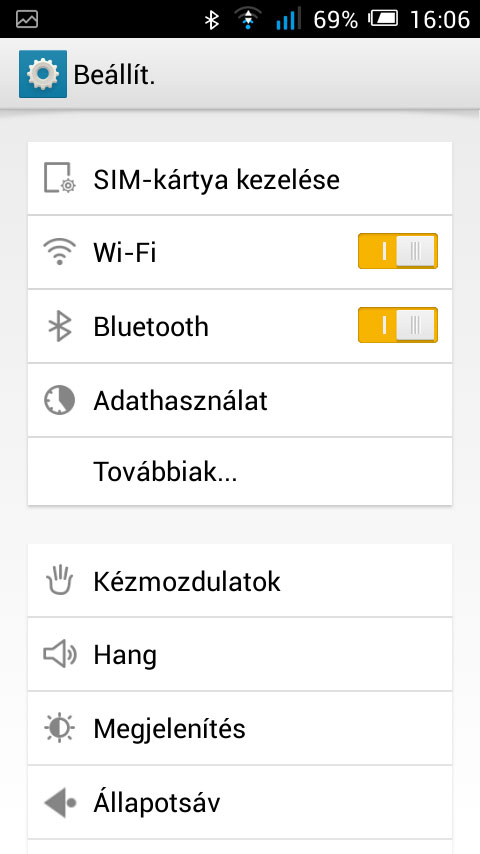
Task: Open the Hang sound settings
Action: pos(240,655)
